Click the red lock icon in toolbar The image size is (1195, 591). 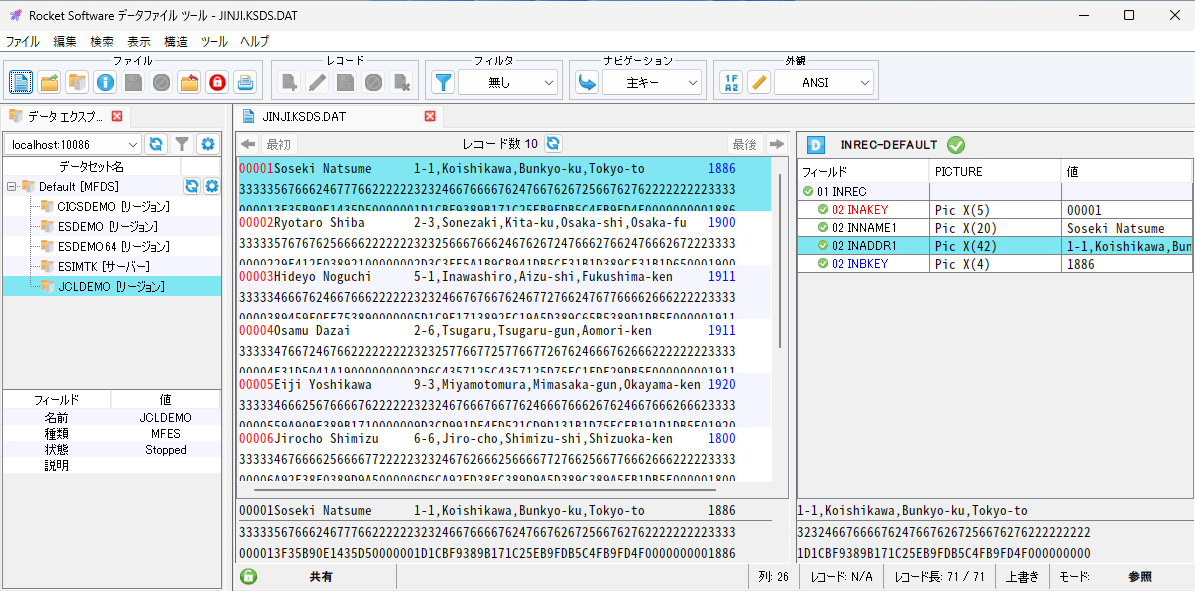[x=217, y=82]
